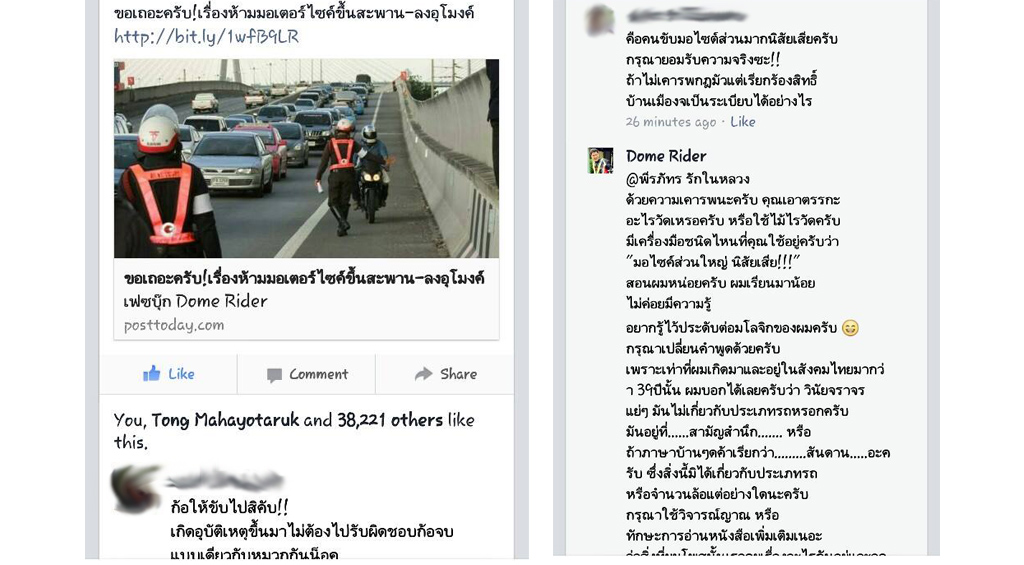The width and height of the screenshot is (1024, 565).
Task: Visit the posttoday.com source link
Action: (x=174, y=325)
